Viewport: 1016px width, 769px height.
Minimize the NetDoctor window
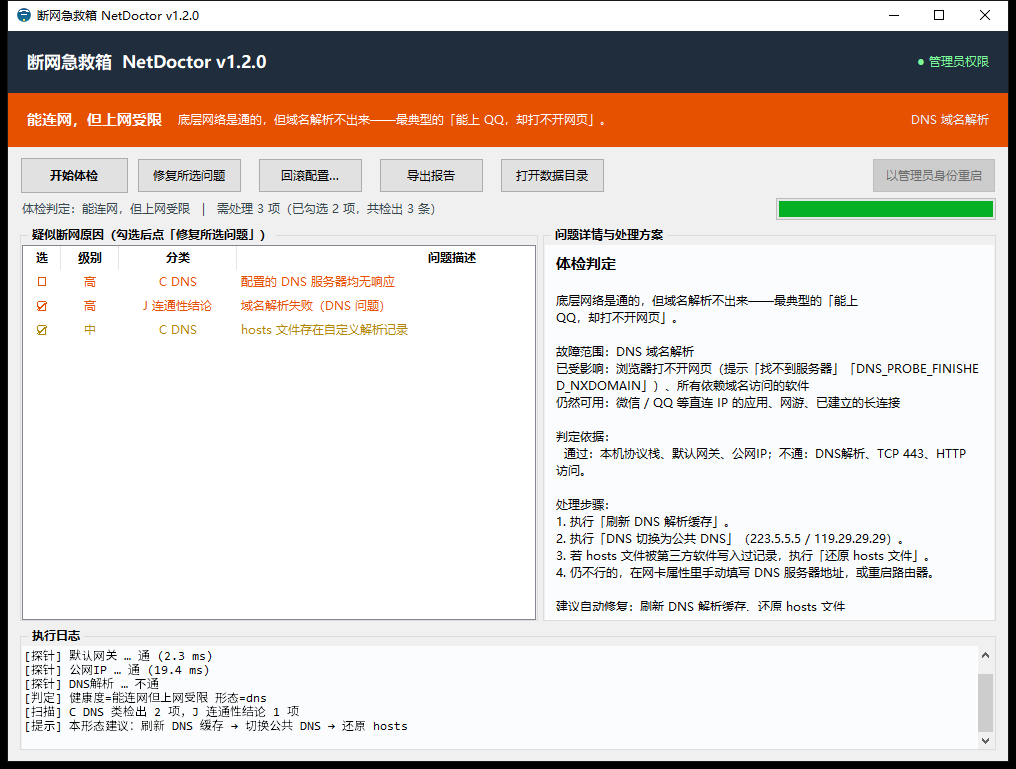tap(894, 15)
